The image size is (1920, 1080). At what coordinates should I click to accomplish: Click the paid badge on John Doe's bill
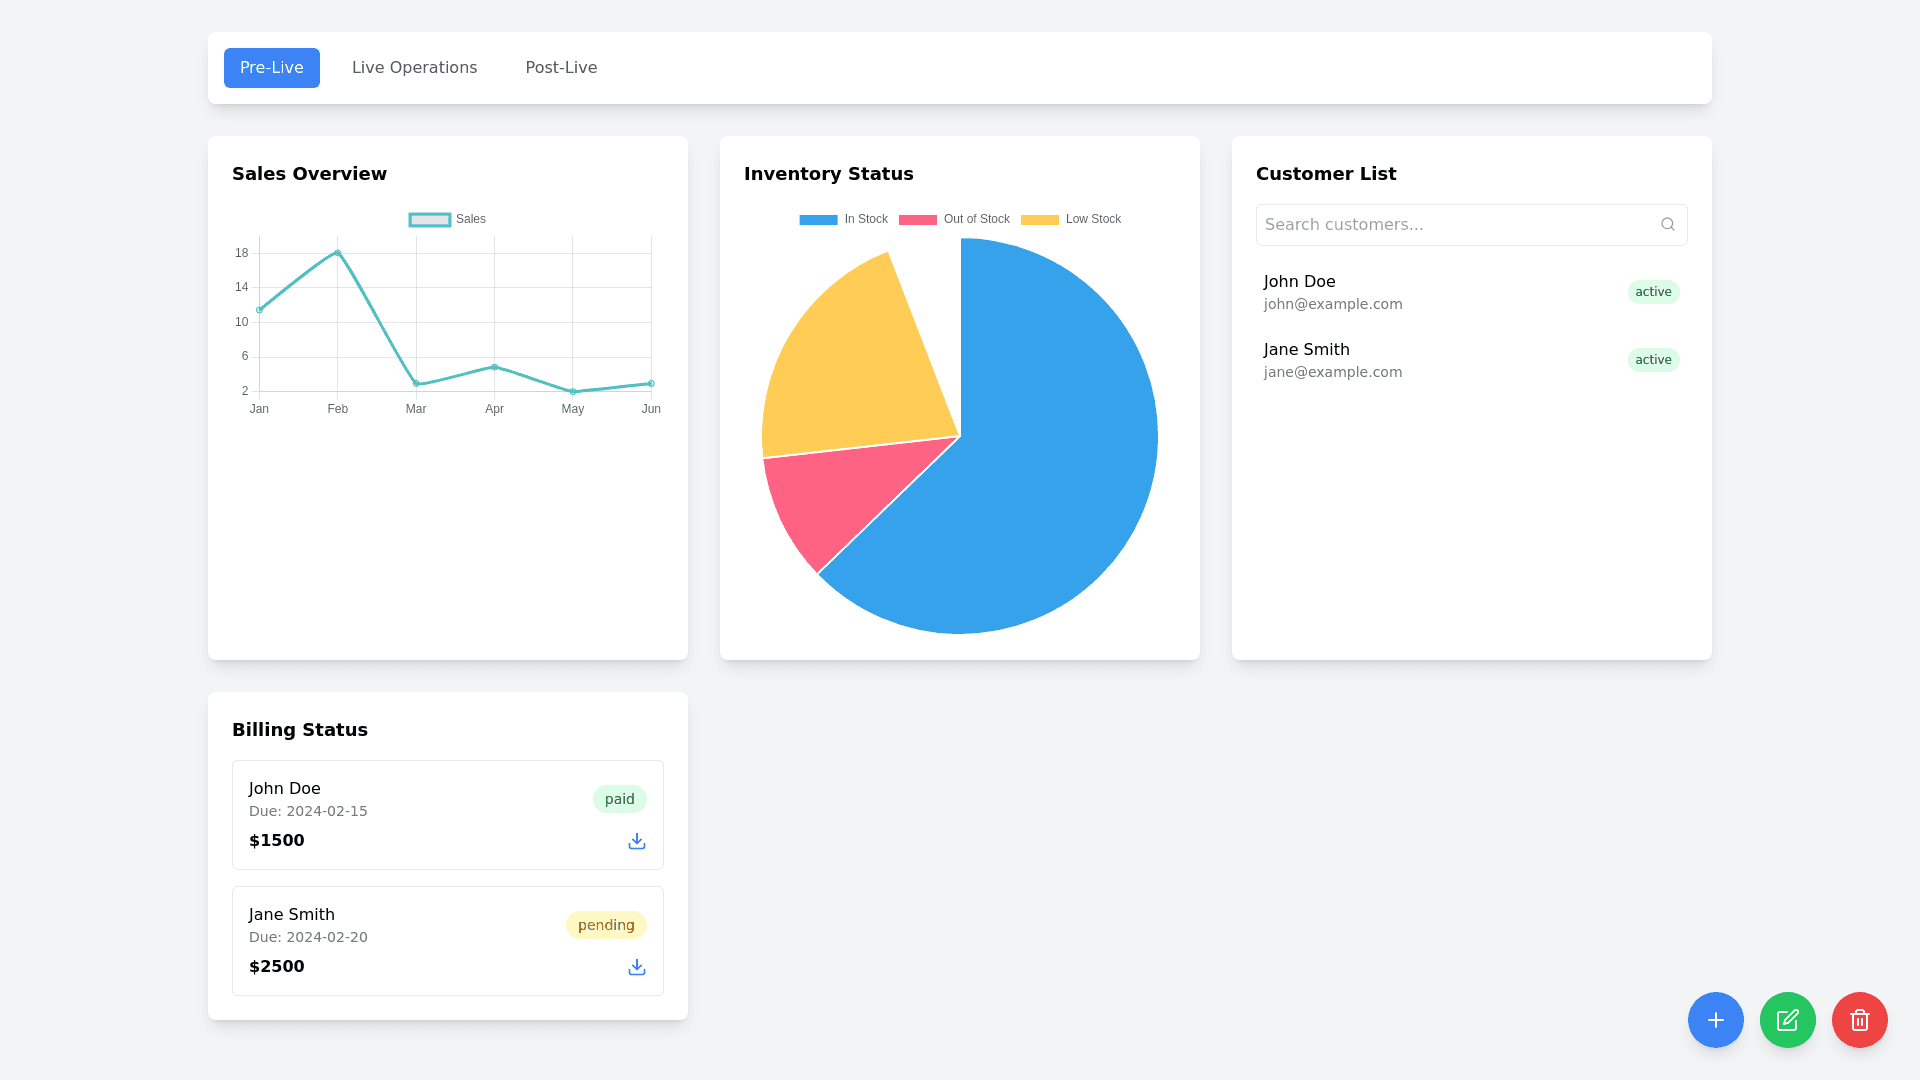[620, 799]
